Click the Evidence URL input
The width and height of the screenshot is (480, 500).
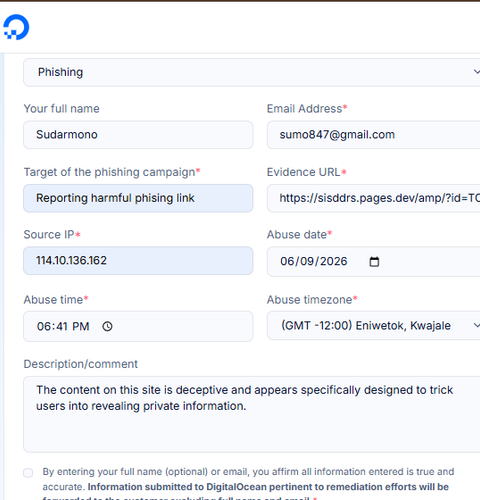pyautogui.click(x=373, y=198)
